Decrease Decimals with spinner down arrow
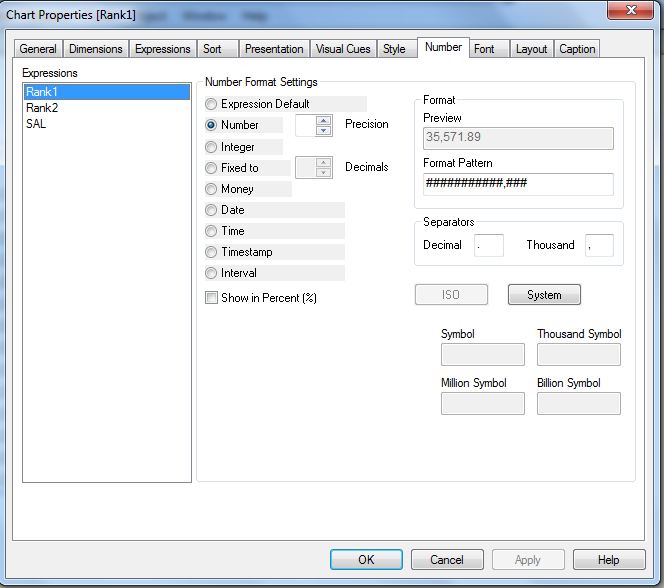Screen dimensions: 664x588 (324, 172)
